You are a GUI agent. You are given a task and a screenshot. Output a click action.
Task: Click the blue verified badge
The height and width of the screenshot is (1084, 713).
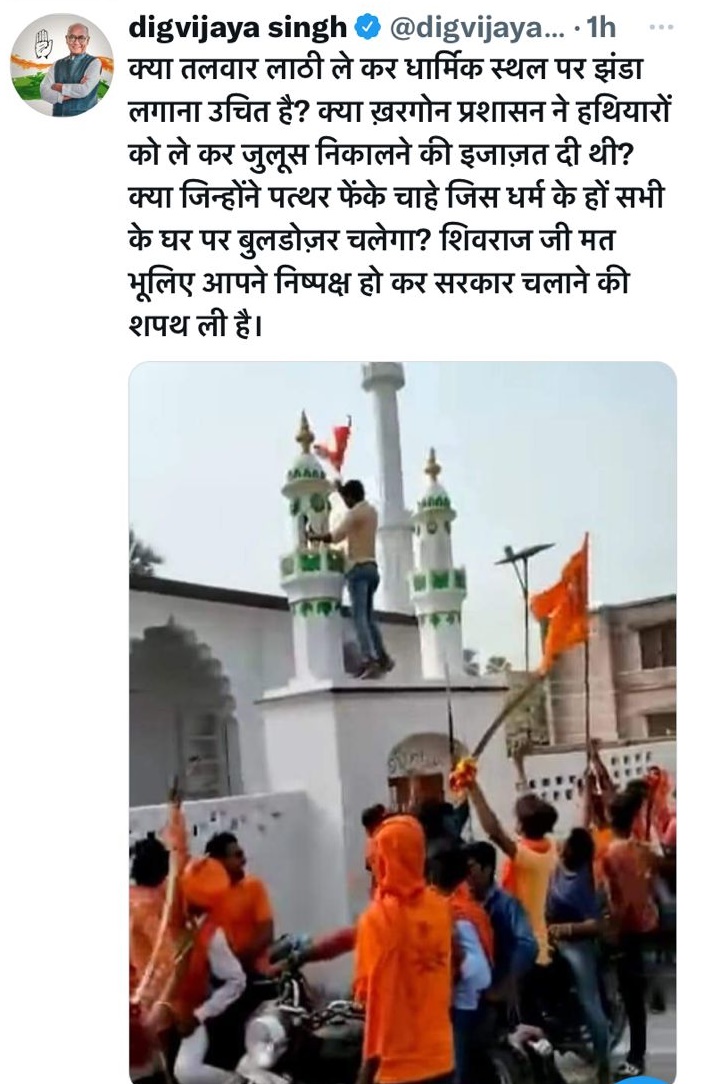coord(367,28)
